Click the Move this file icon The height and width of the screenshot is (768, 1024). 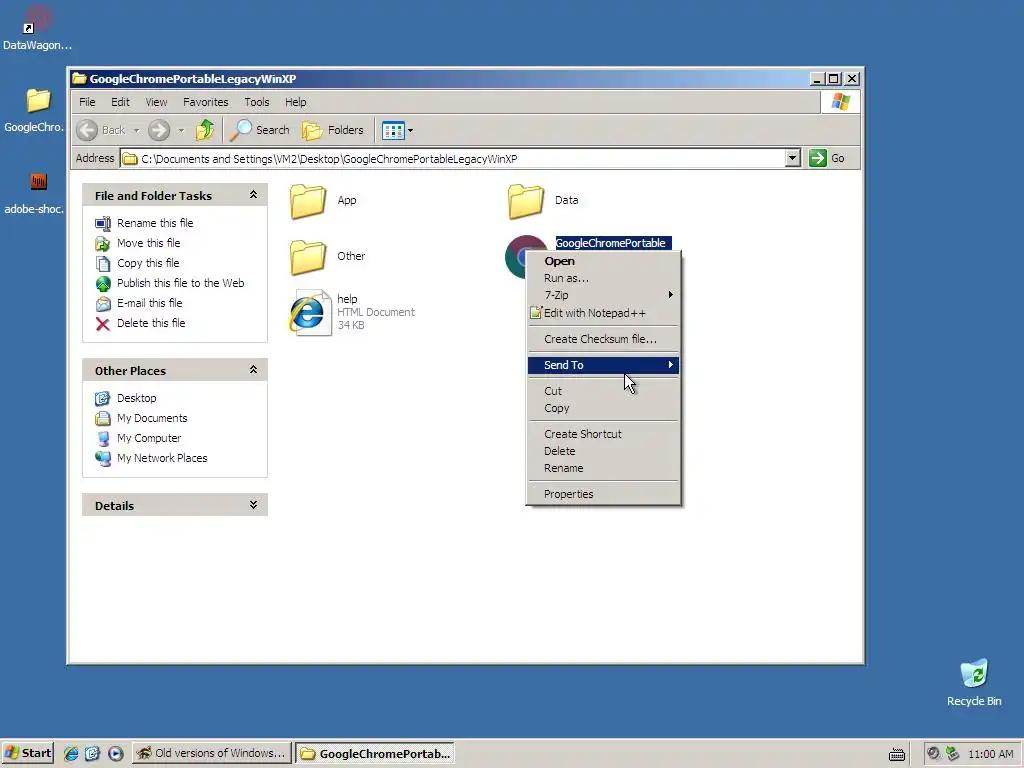click(103, 244)
